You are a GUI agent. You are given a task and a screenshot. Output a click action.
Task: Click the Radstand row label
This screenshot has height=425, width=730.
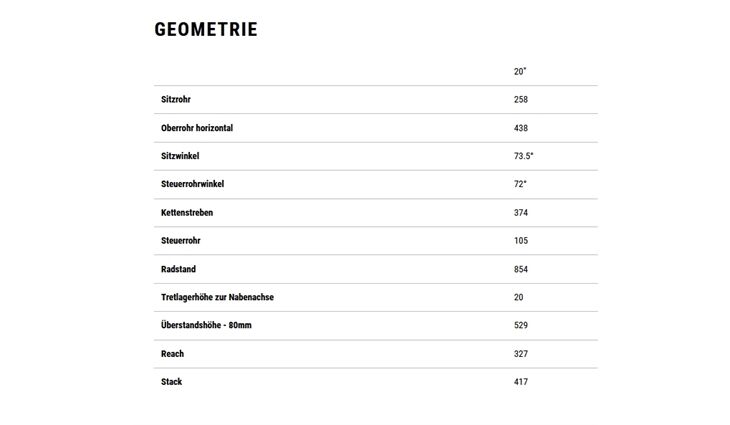[178, 269]
